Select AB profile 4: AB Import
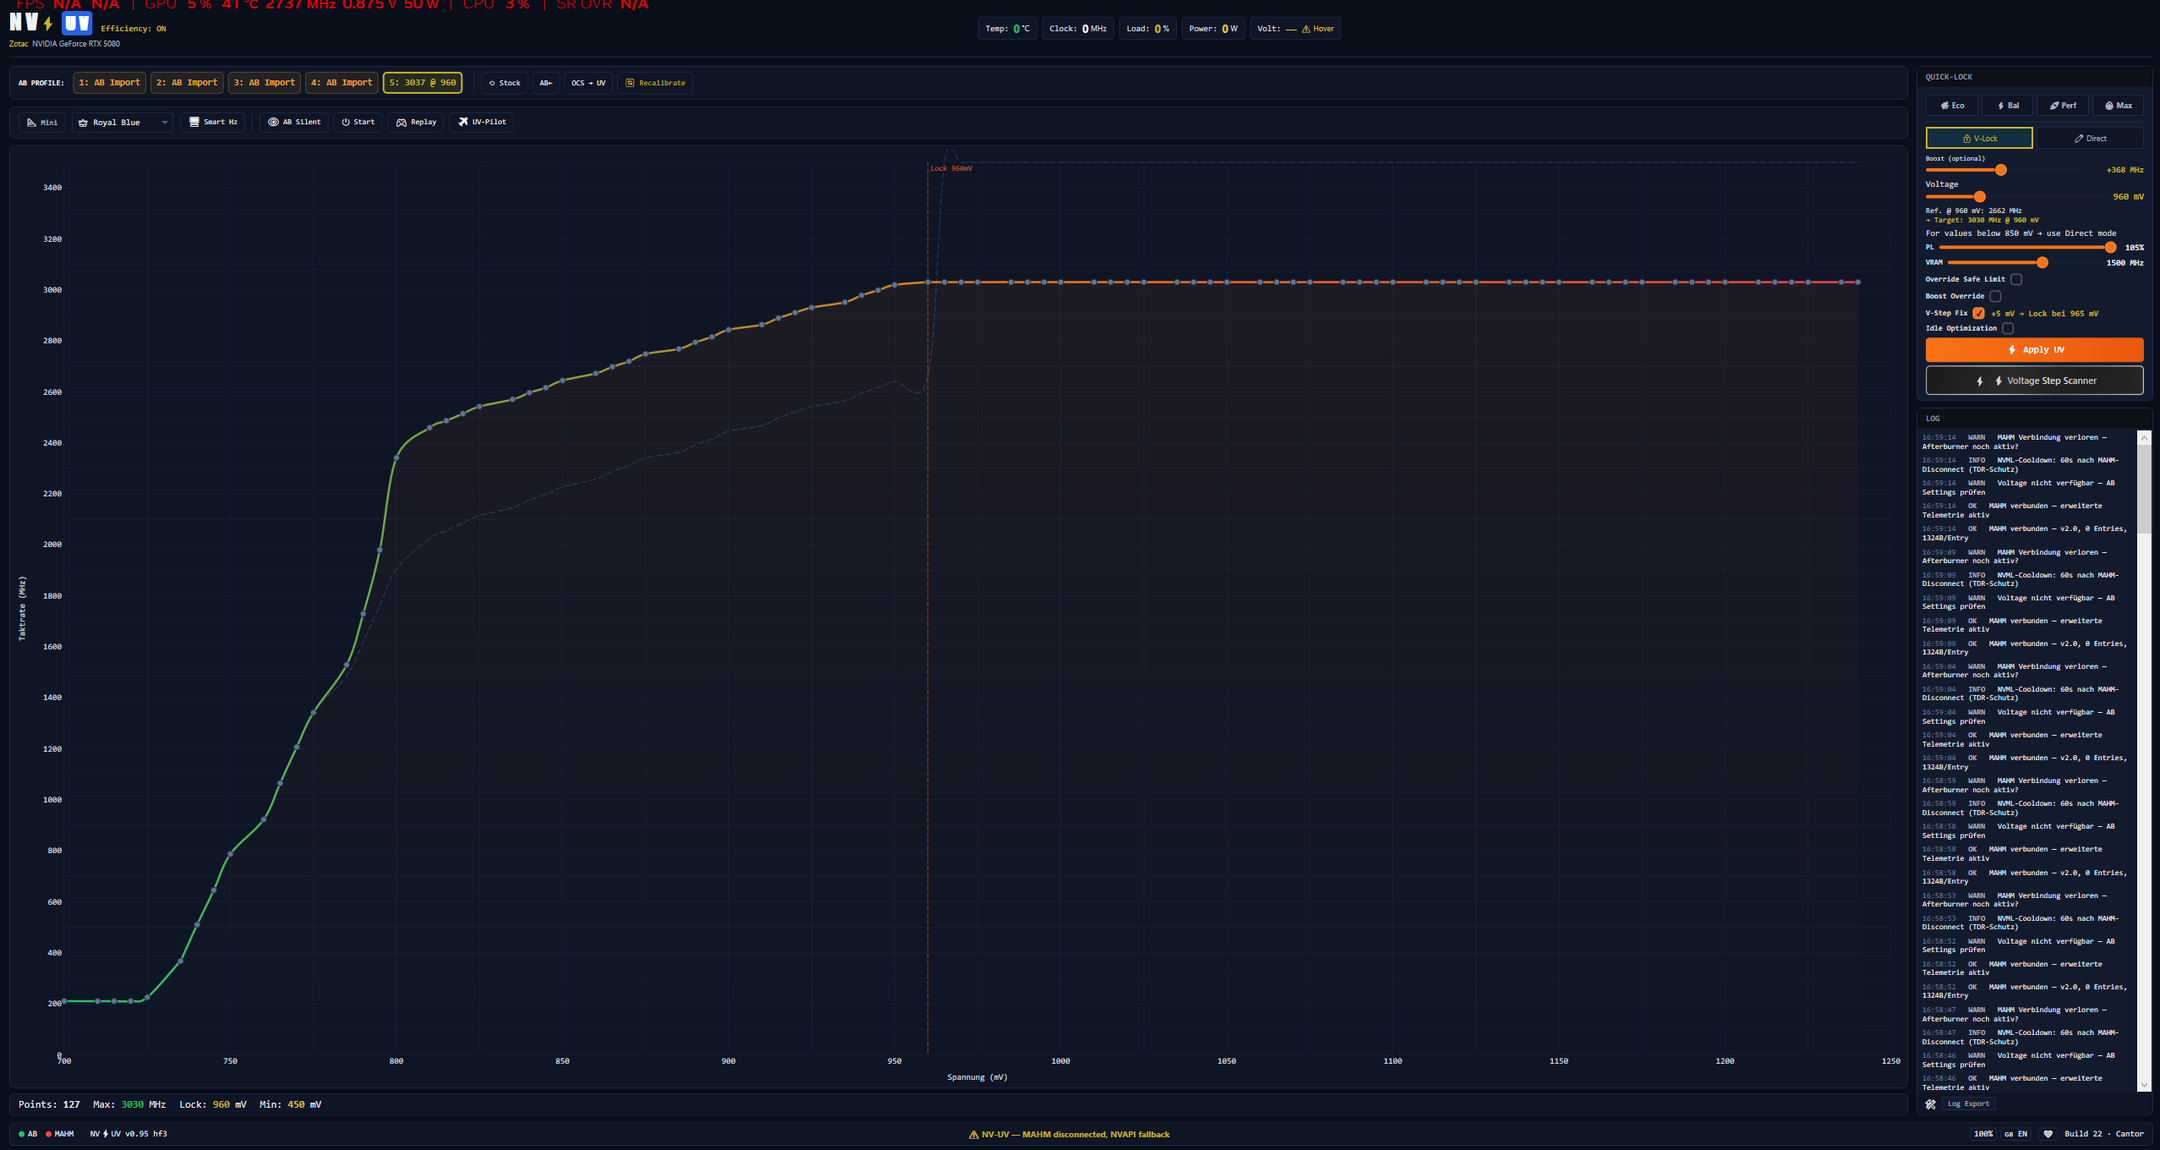2160x1150 pixels. [x=342, y=83]
